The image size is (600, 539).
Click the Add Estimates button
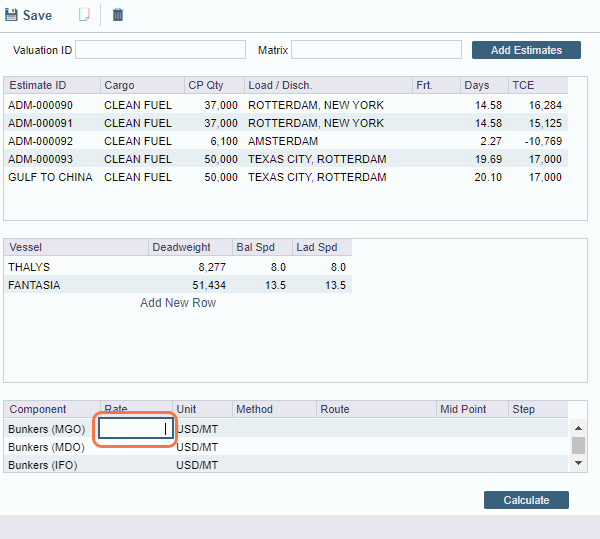click(526, 50)
